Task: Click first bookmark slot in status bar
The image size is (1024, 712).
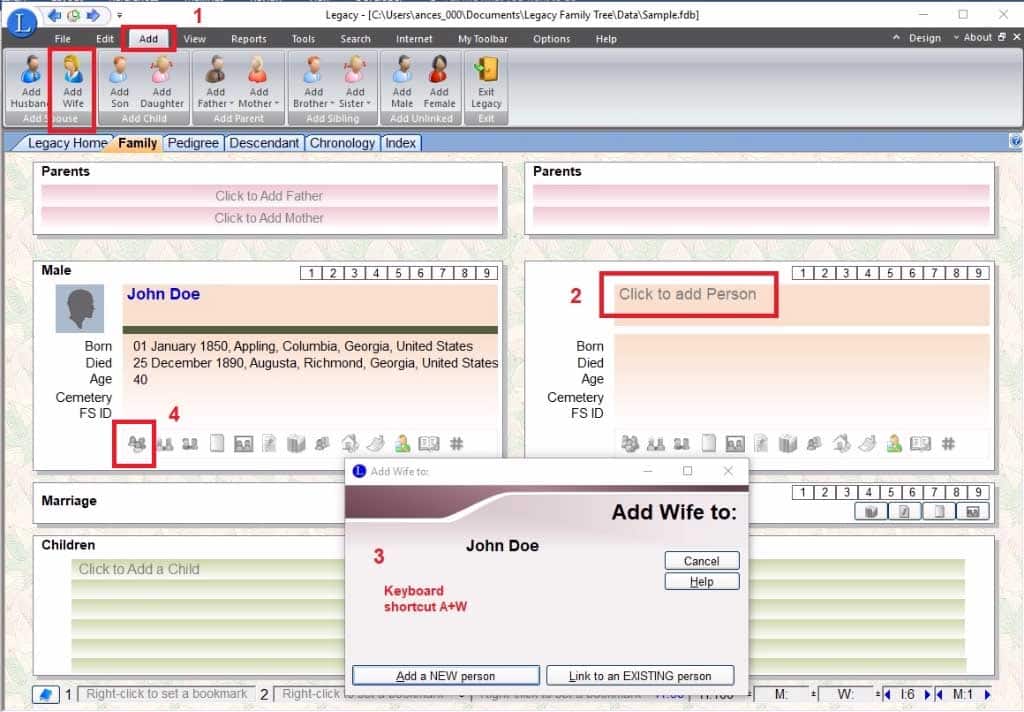Action: point(167,694)
